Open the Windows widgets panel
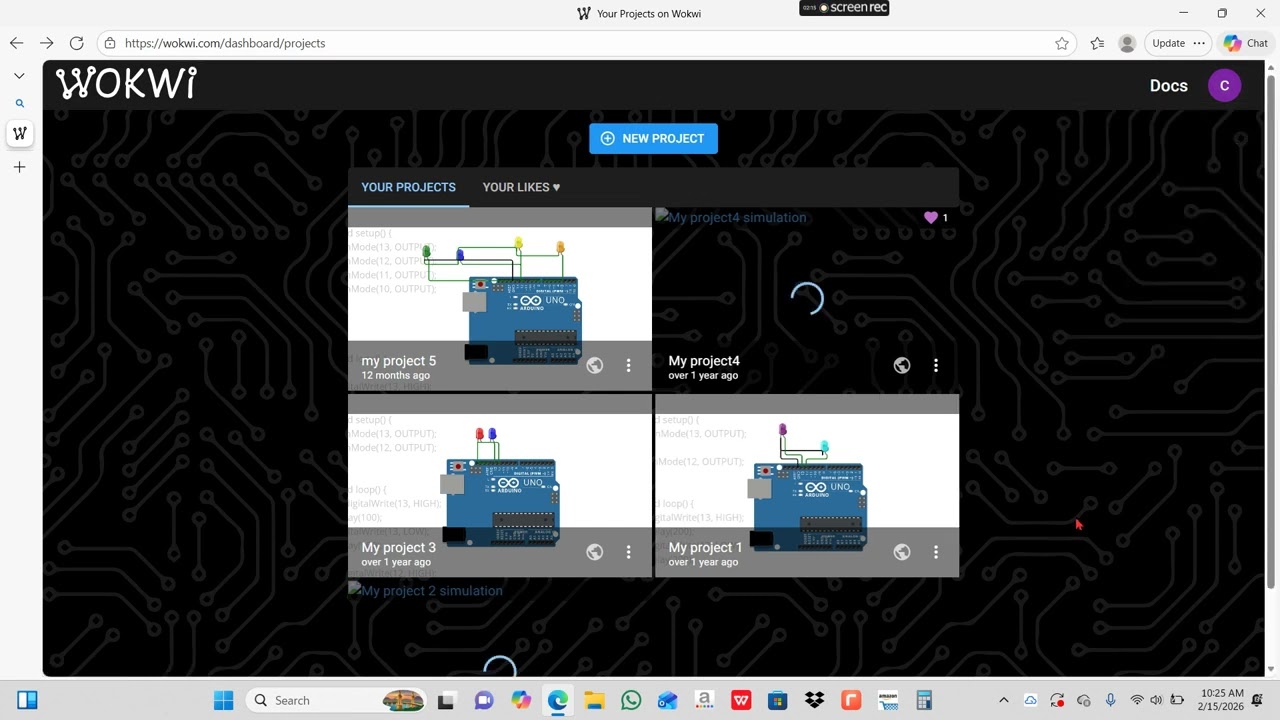This screenshot has height=720, width=1280. click(27, 700)
